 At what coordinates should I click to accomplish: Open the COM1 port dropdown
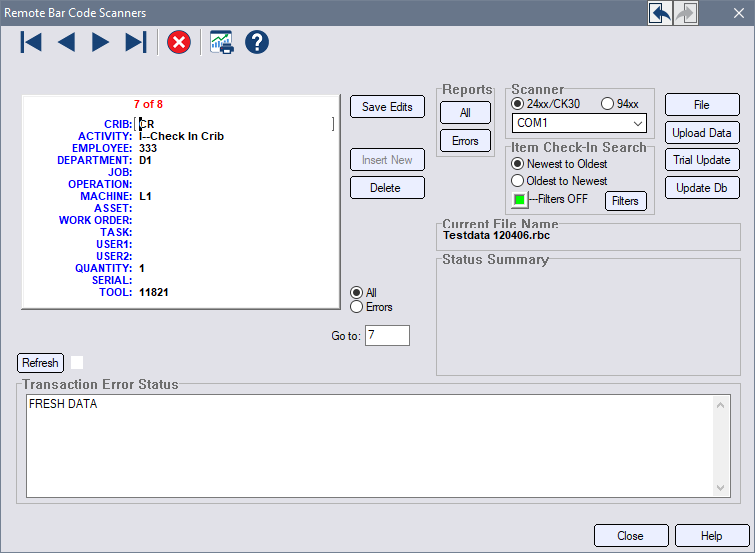click(x=579, y=123)
